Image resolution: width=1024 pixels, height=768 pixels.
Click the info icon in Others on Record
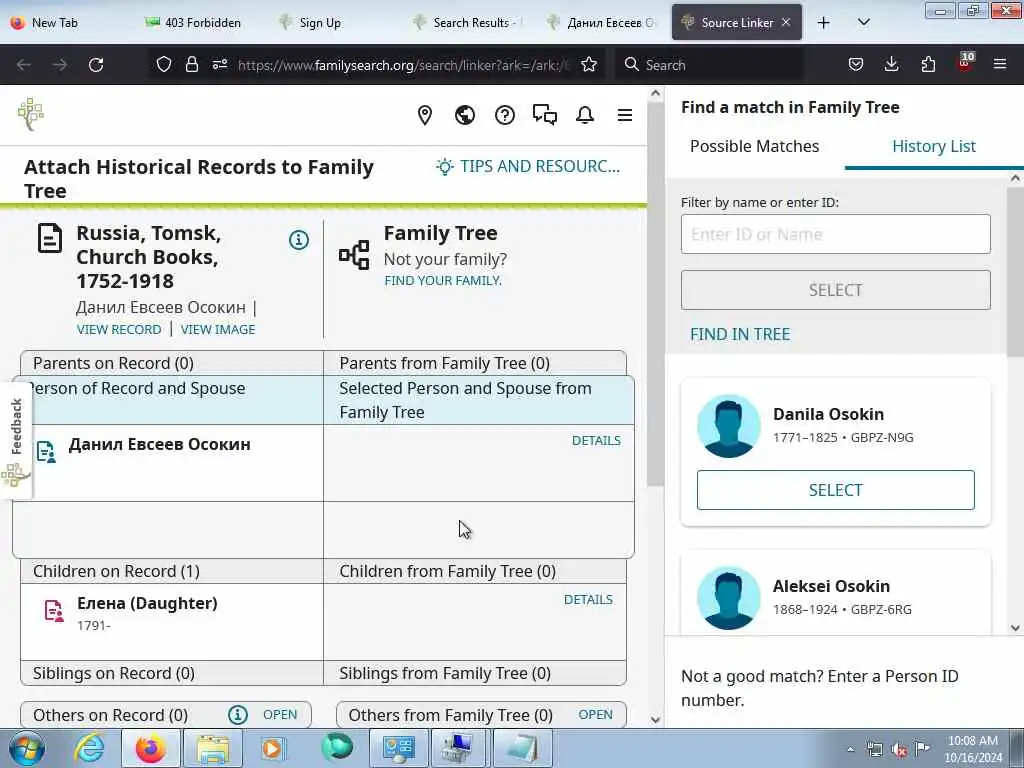click(x=238, y=715)
